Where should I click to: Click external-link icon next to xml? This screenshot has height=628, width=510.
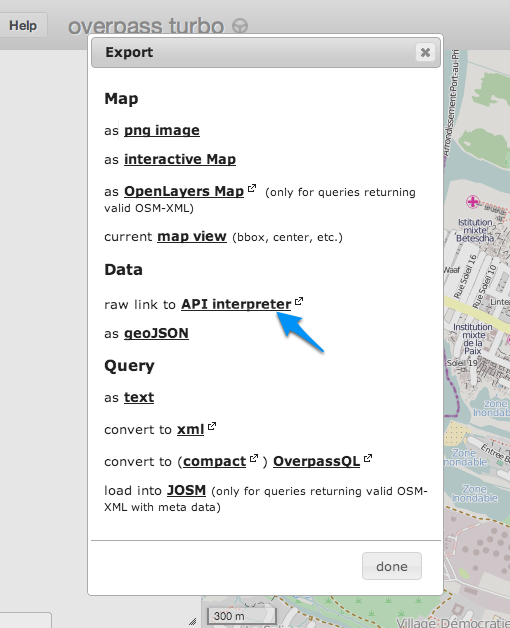coord(212,426)
